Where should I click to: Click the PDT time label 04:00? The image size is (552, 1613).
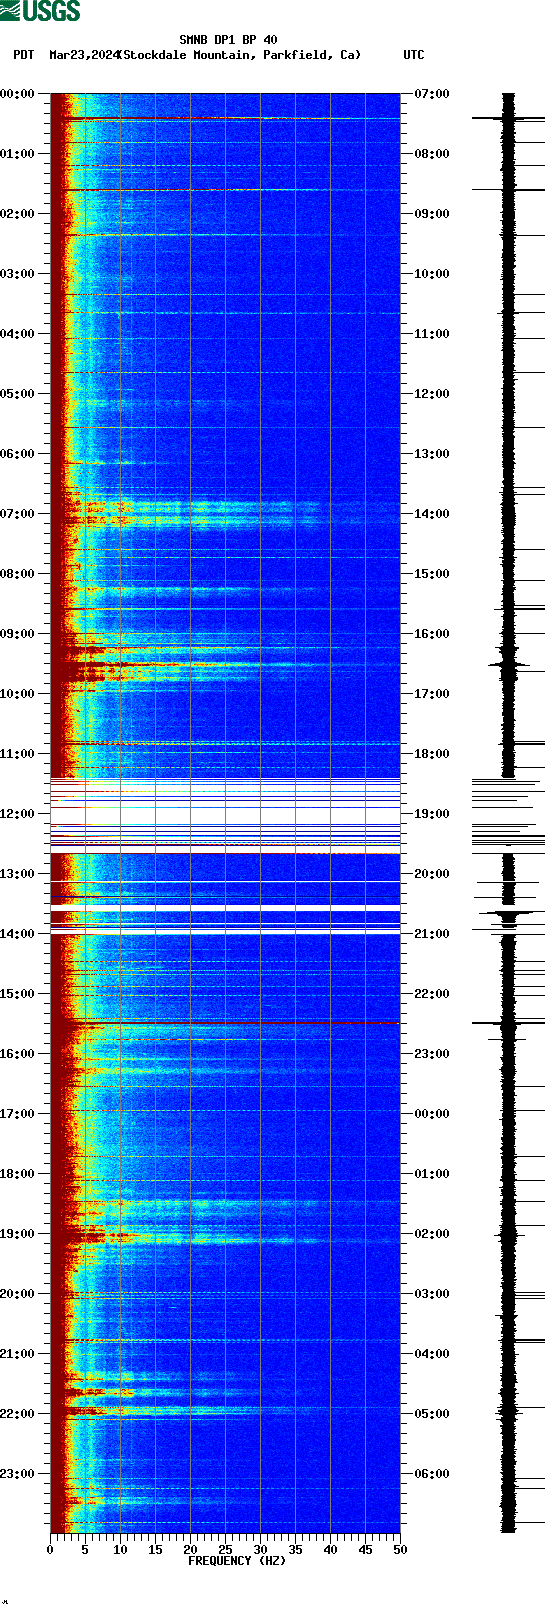(18, 334)
